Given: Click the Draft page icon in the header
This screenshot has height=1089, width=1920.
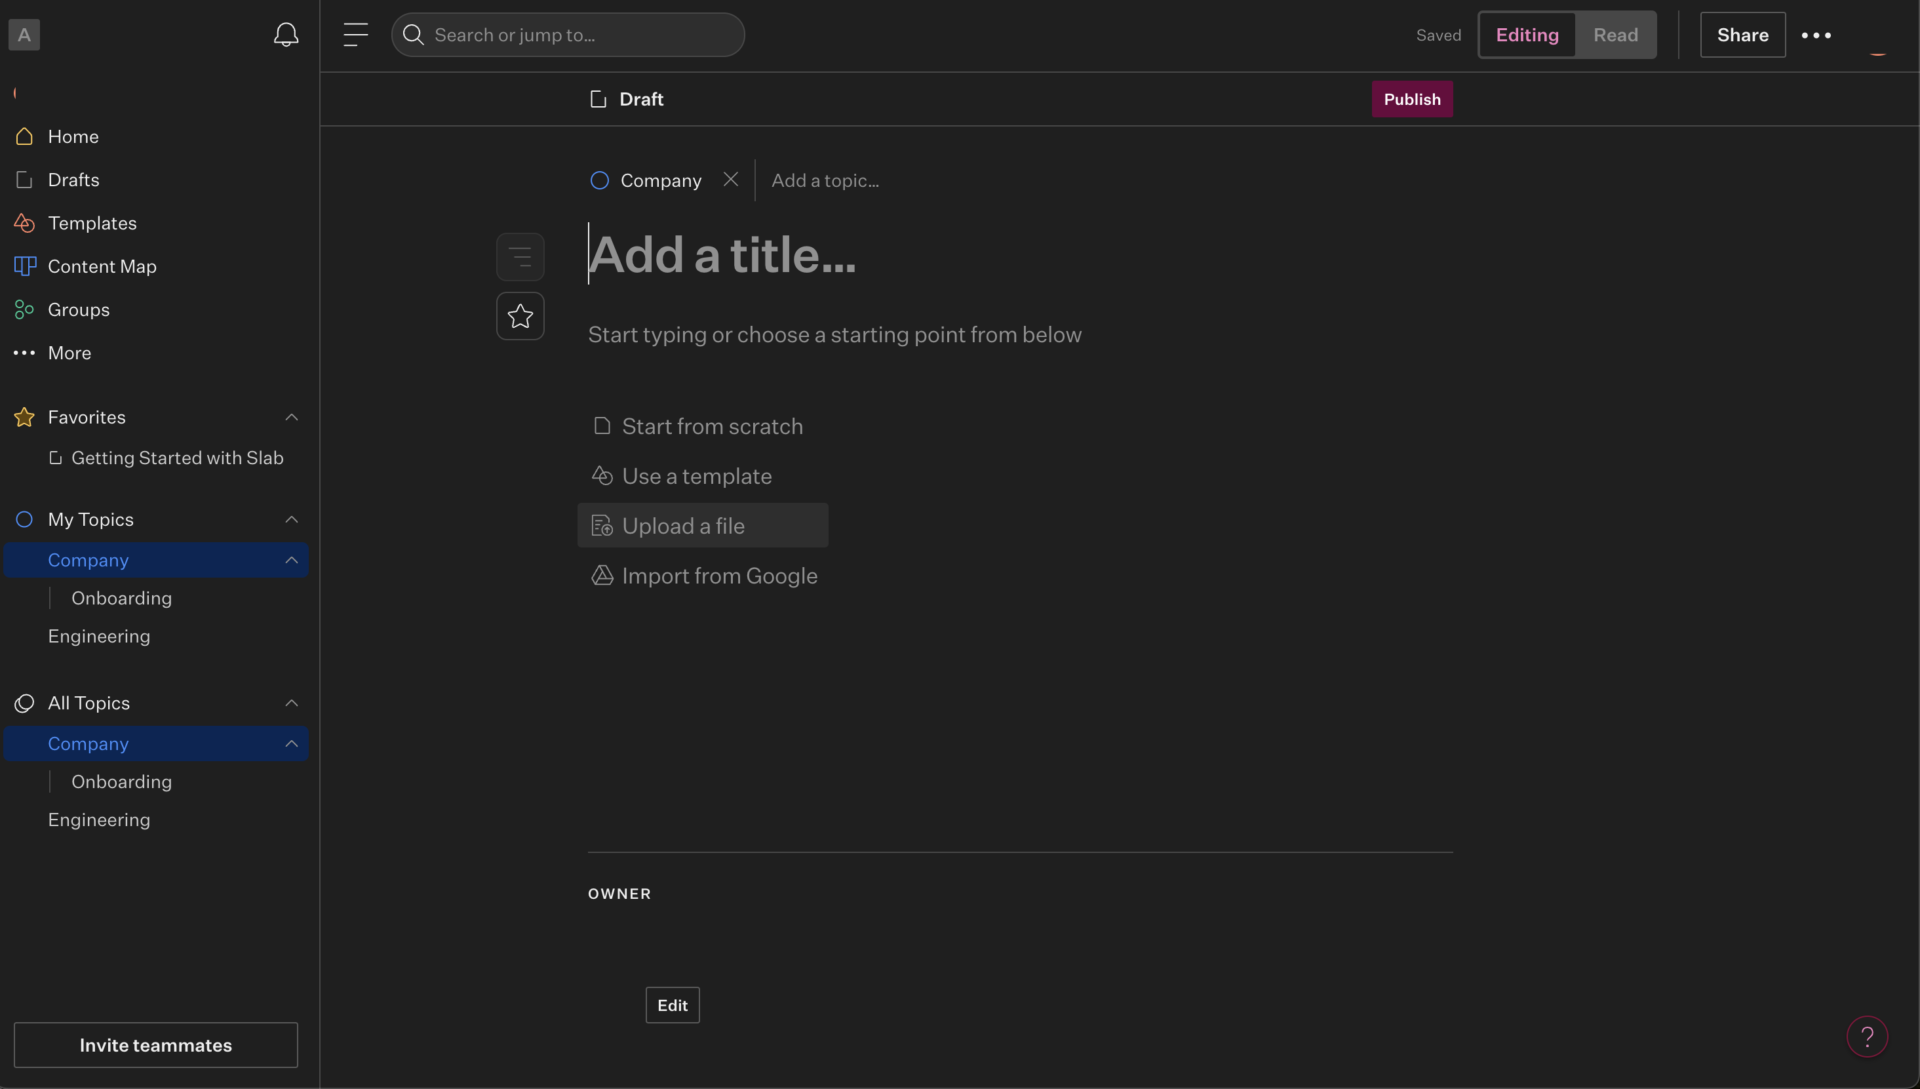Looking at the screenshot, I should (598, 98).
